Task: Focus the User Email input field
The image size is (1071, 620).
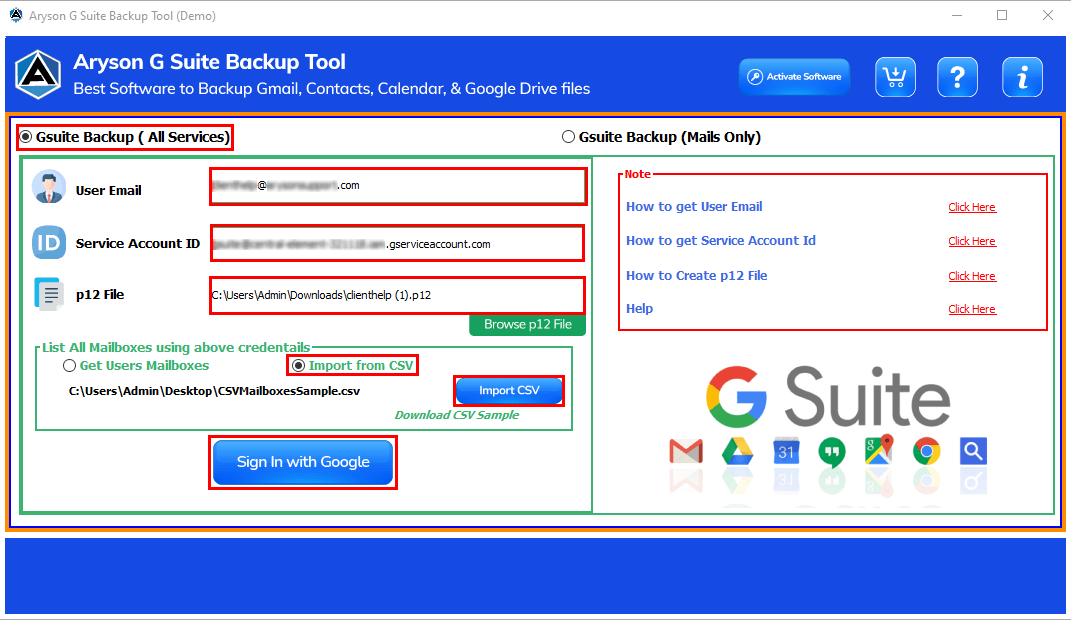Action: (x=398, y=186)
